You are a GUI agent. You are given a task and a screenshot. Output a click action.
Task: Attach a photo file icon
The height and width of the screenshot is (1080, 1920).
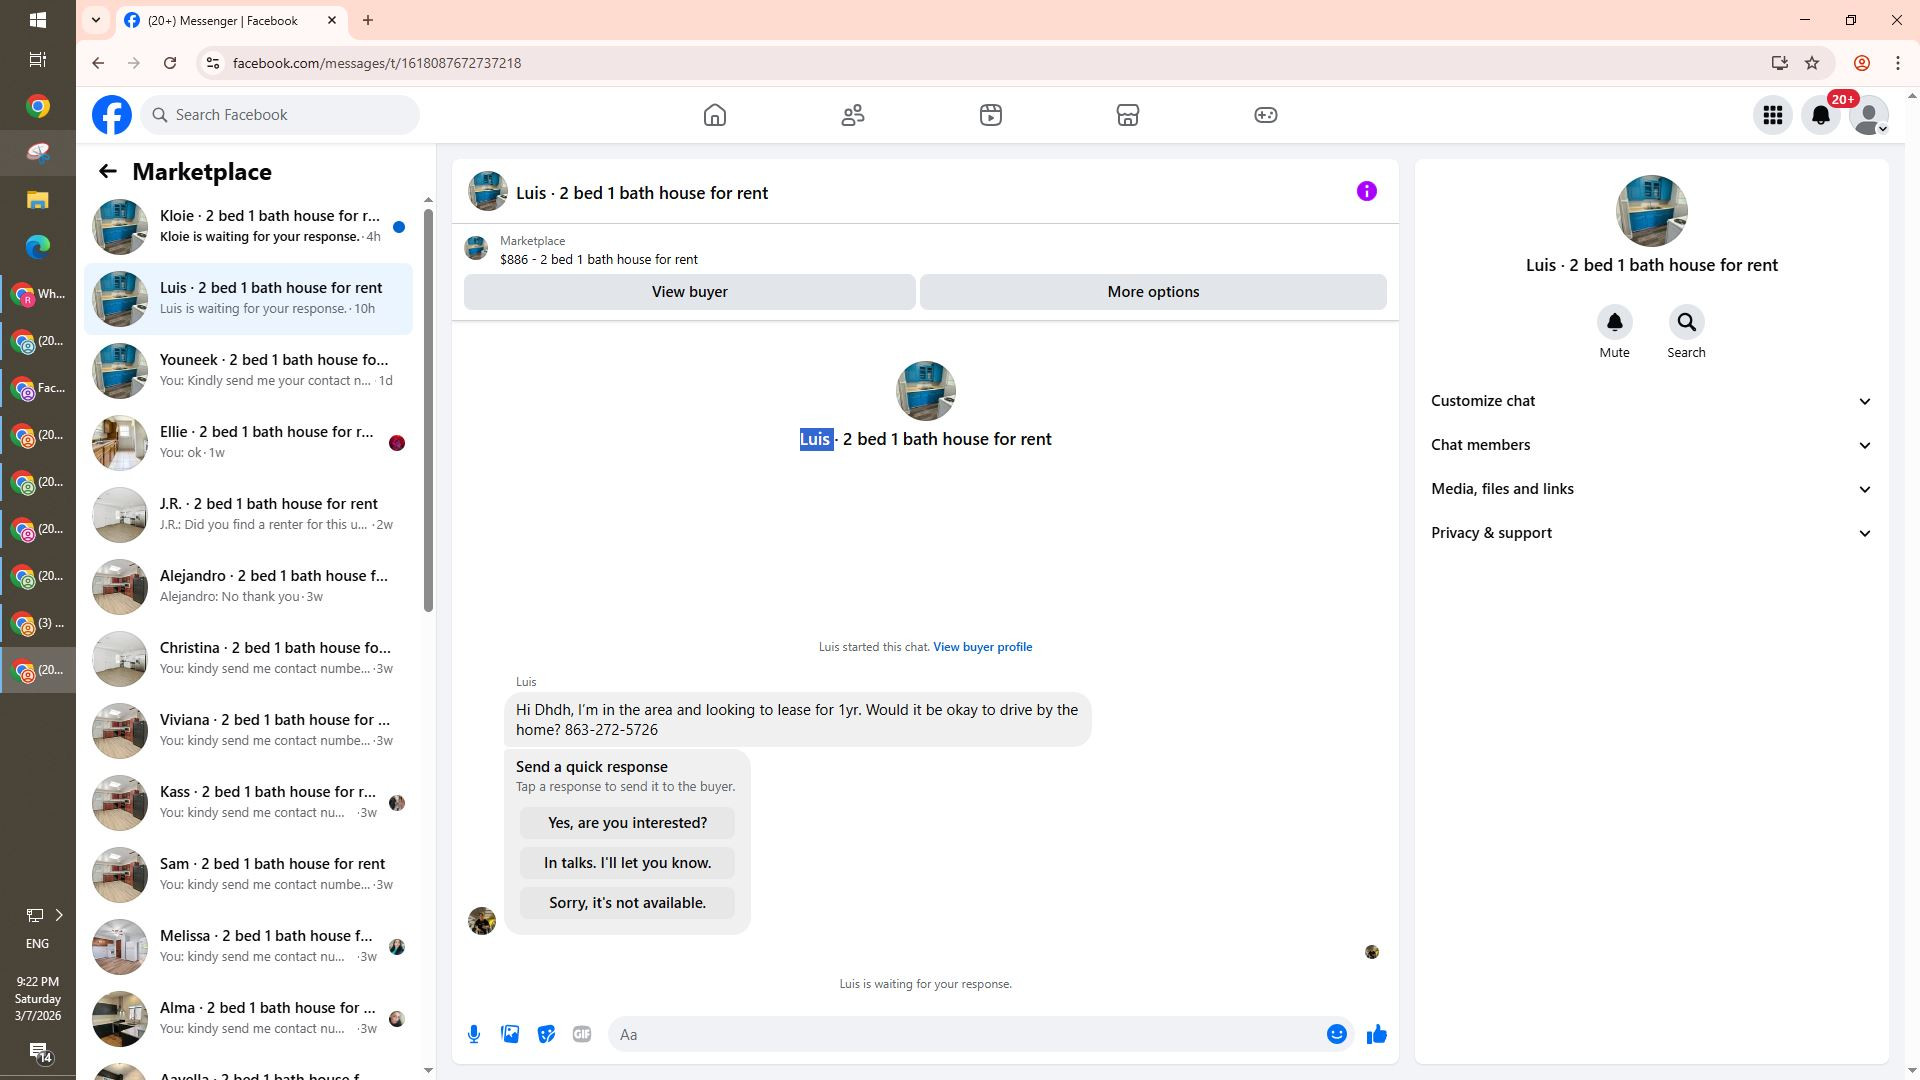point(510,1035)
